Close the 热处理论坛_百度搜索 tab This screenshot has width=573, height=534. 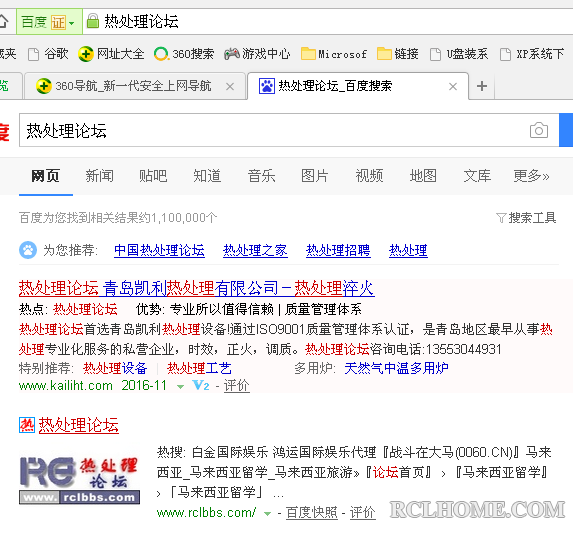point(453,87)
